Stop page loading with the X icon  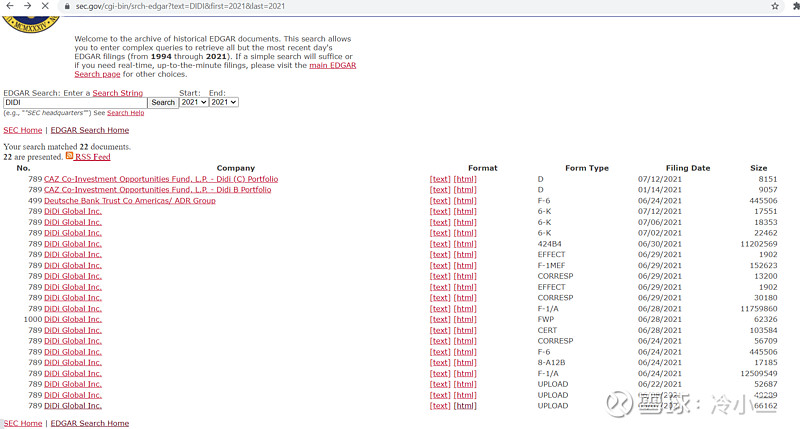pos(47,6)
